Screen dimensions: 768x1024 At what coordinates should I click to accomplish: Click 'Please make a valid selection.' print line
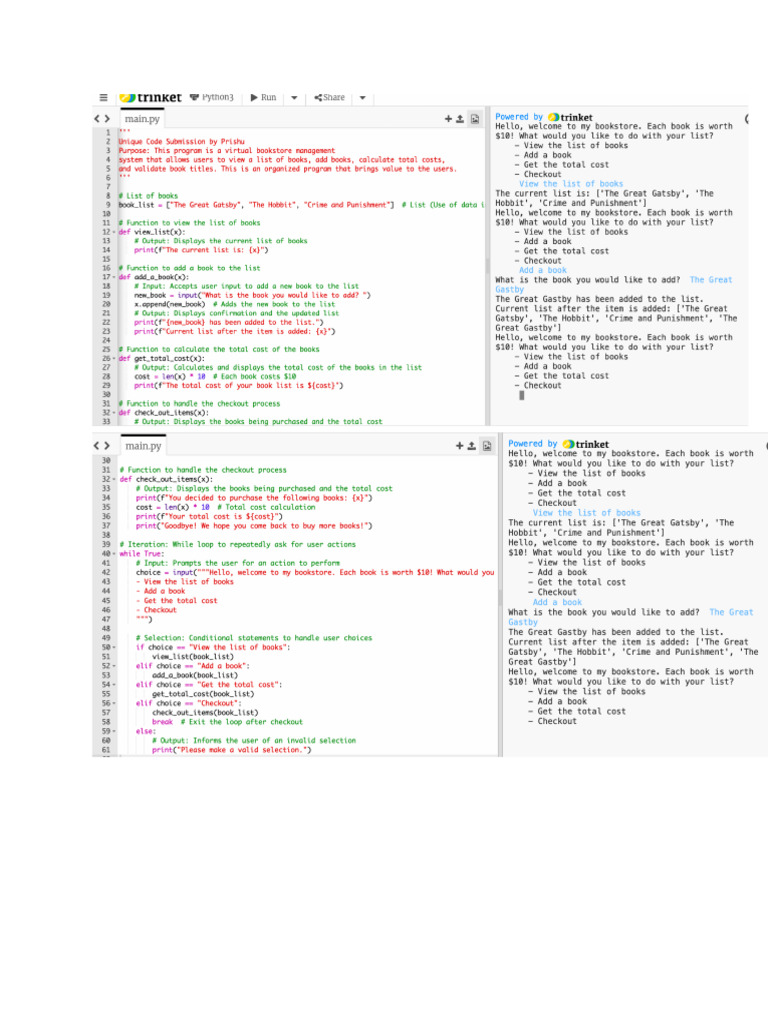point(232,750)
